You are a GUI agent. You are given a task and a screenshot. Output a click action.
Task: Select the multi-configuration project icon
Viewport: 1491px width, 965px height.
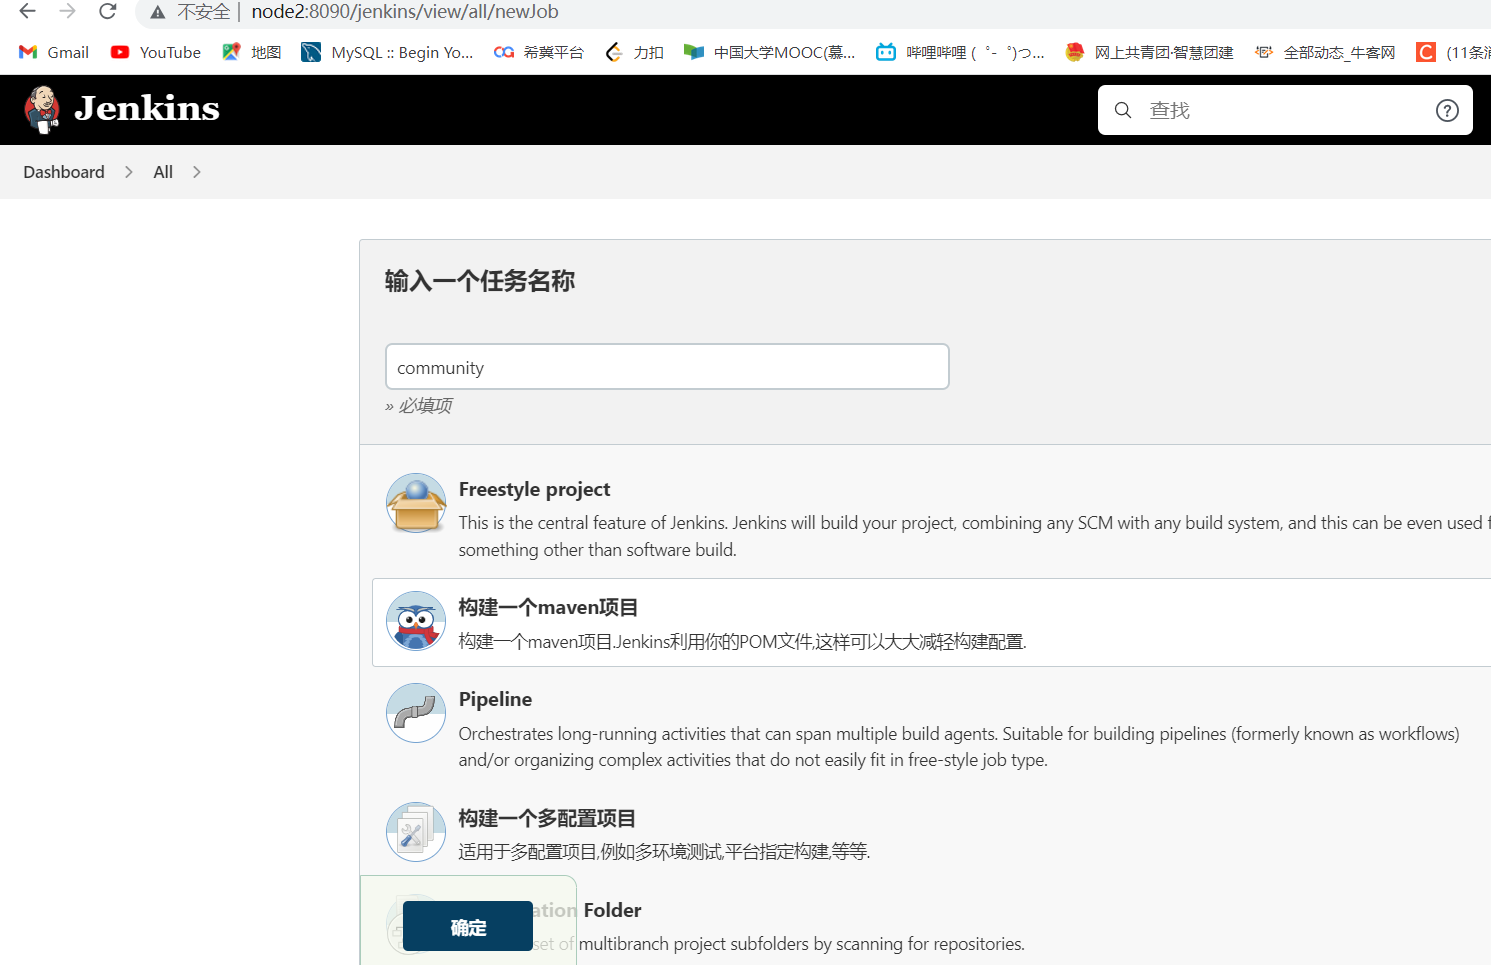pos(416,832)
